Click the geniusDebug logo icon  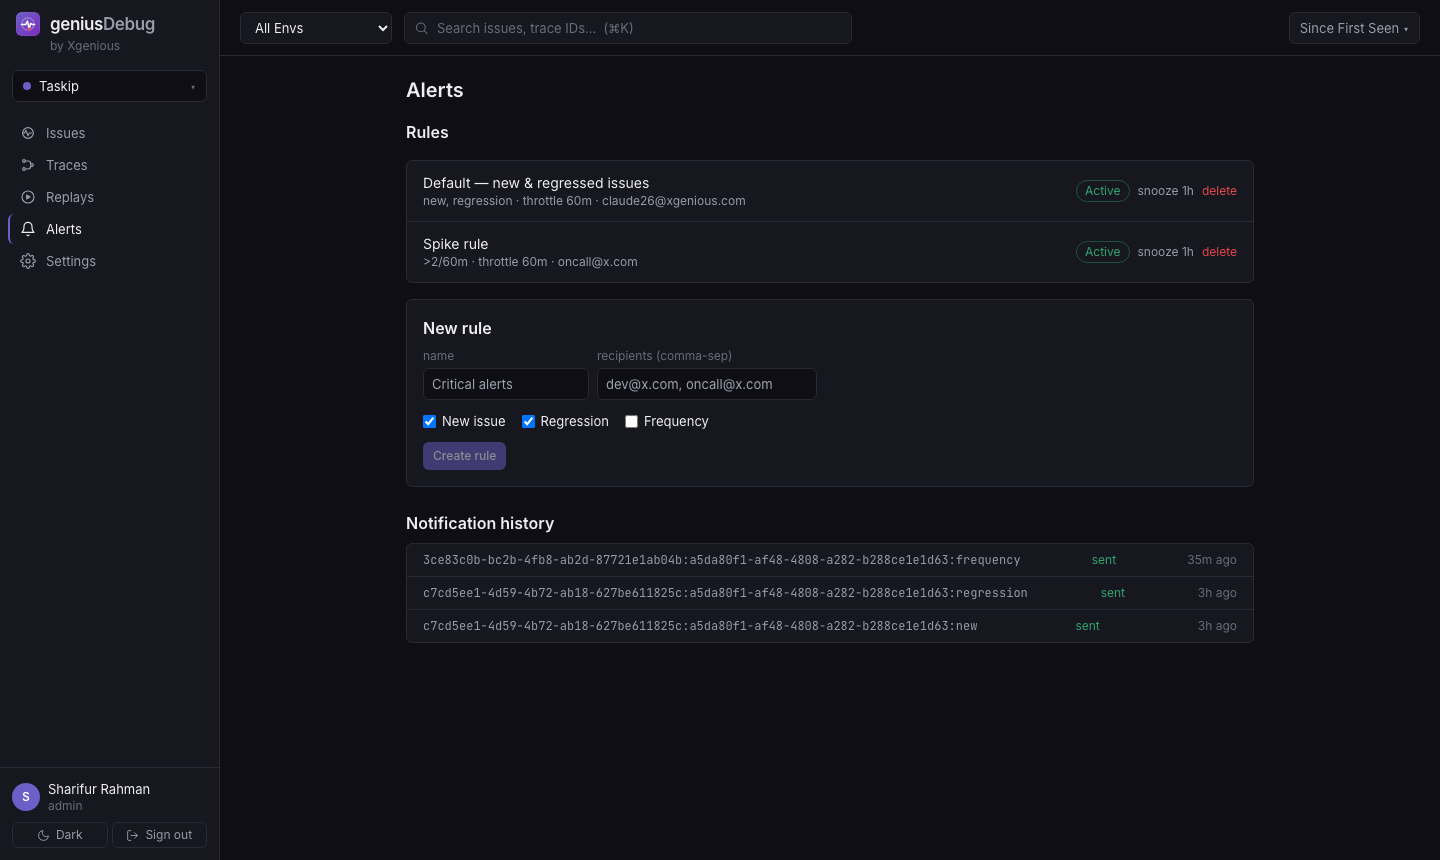point(28,24)
